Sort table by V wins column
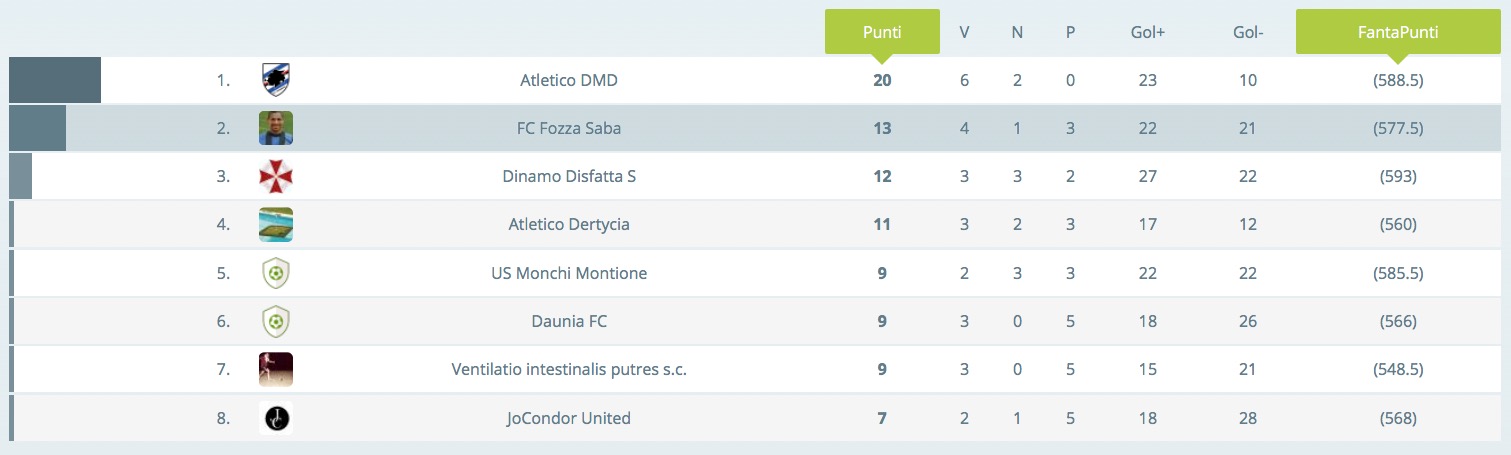Viewport: 1511px width, 455px height. (964, 32)
